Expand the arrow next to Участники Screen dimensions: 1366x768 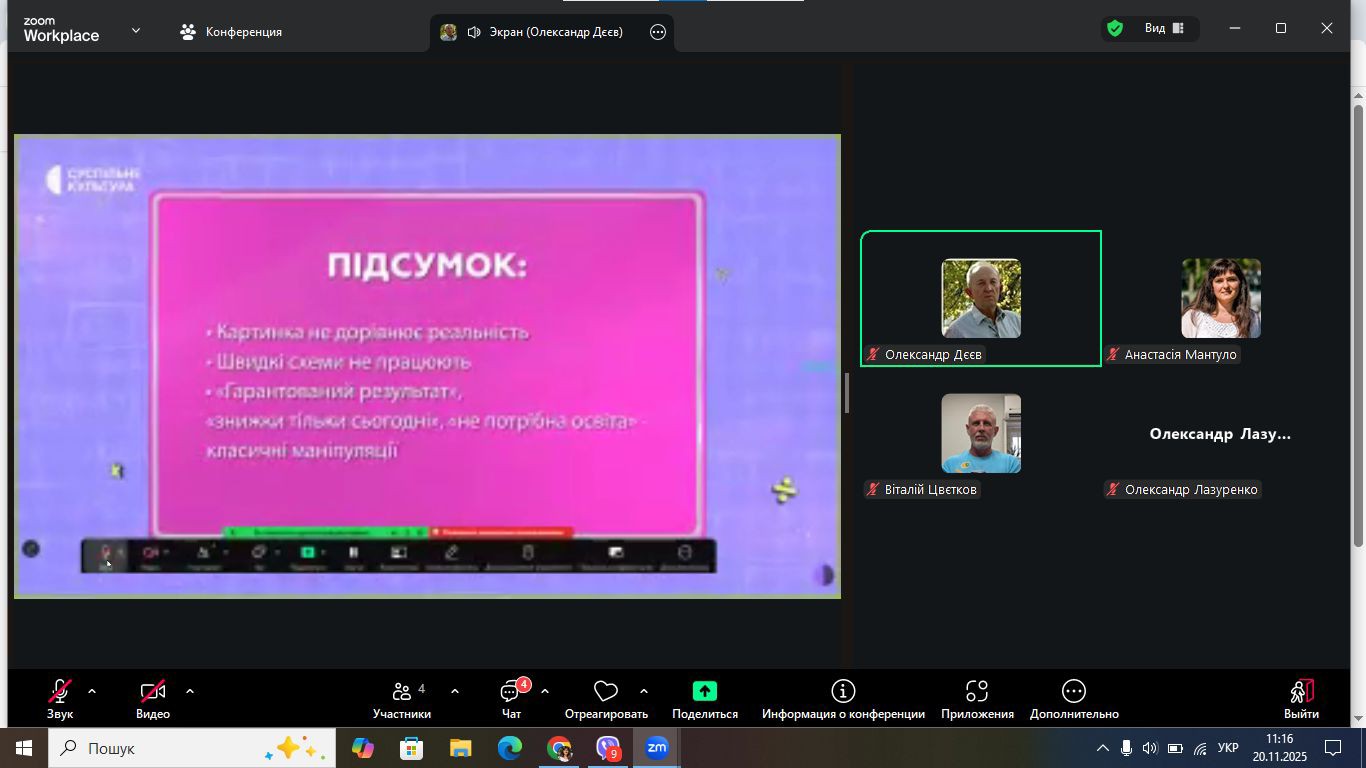[455, 691]
